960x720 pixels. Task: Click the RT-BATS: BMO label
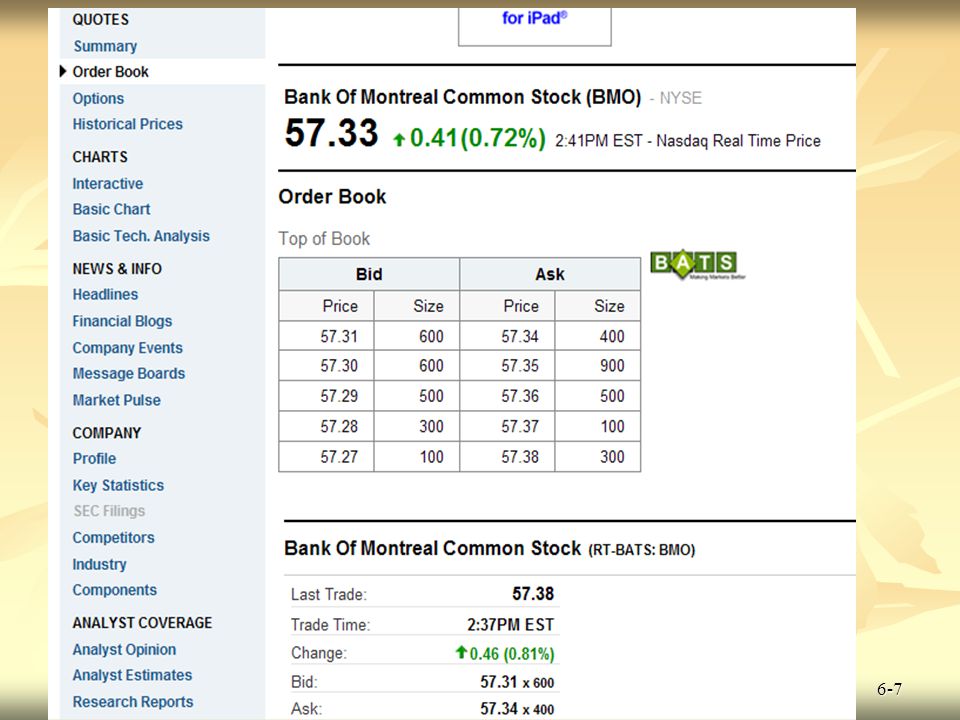click(x=642, y=550)
